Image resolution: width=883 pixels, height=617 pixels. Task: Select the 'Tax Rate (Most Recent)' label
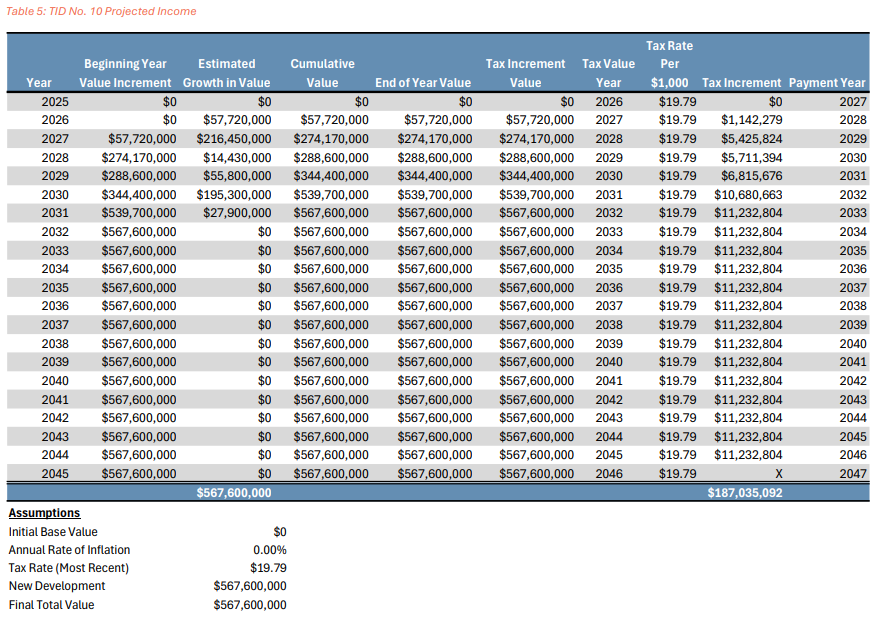[69, 568]
